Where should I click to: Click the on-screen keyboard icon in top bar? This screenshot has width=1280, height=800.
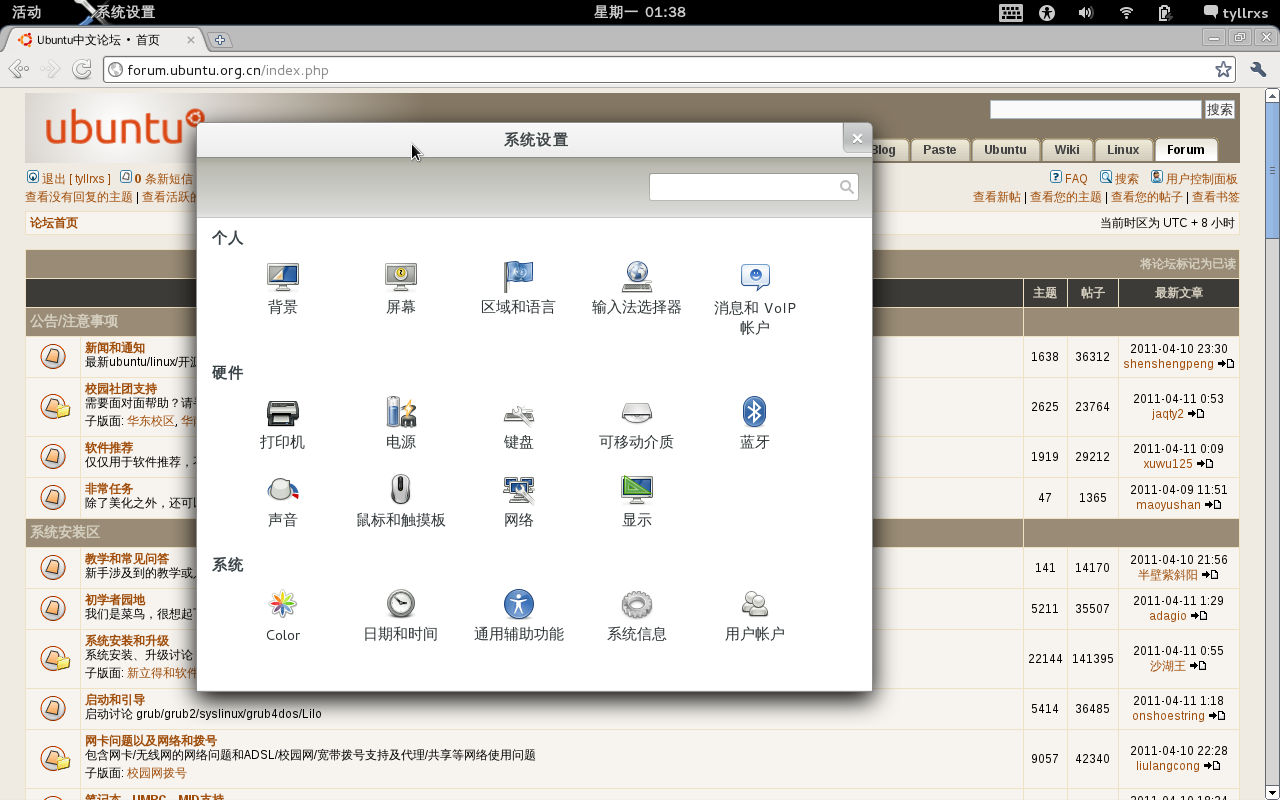click(1011, 12)
